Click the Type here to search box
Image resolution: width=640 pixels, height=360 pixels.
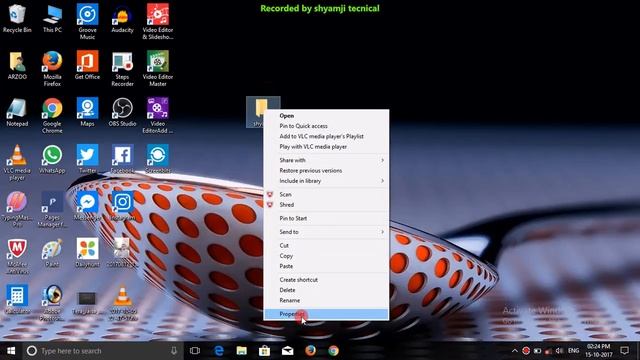pyautogui.click(x=103, y=351)
